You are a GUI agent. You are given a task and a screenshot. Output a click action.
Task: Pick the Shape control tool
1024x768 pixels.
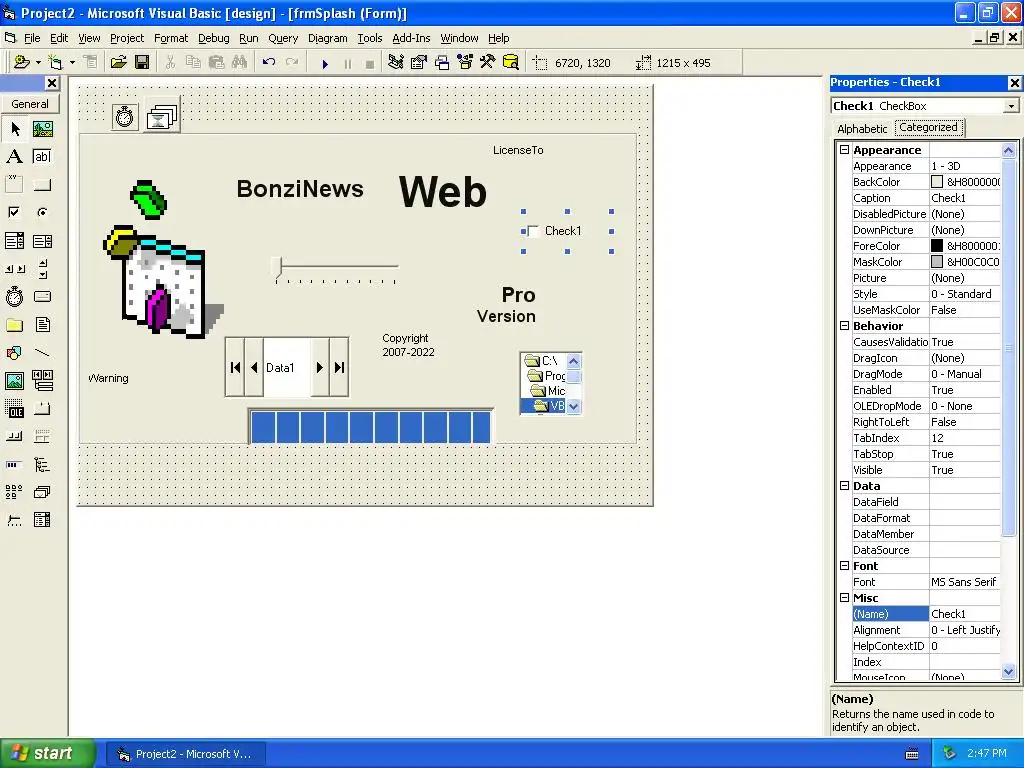click(x=14, y=353)
